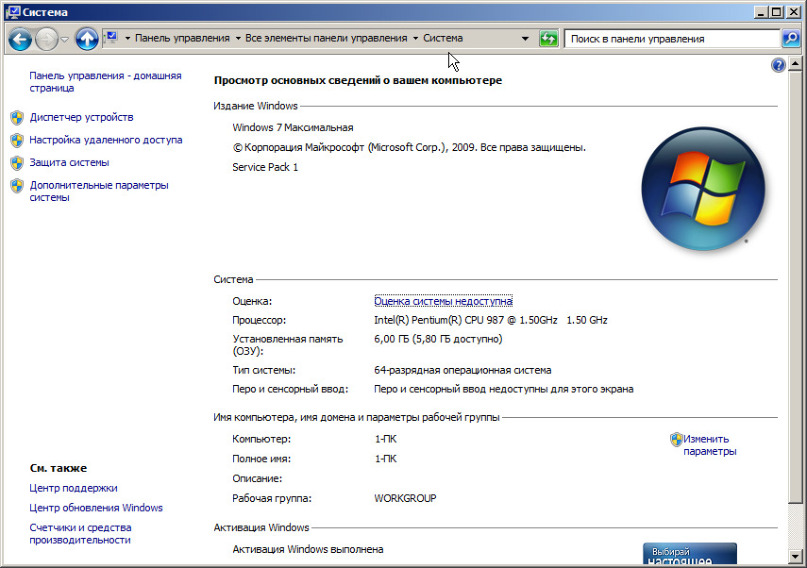Viewport: 807px width, 568px height.
Task: Open Настройка удаленного доступа link
Action: 106,140
